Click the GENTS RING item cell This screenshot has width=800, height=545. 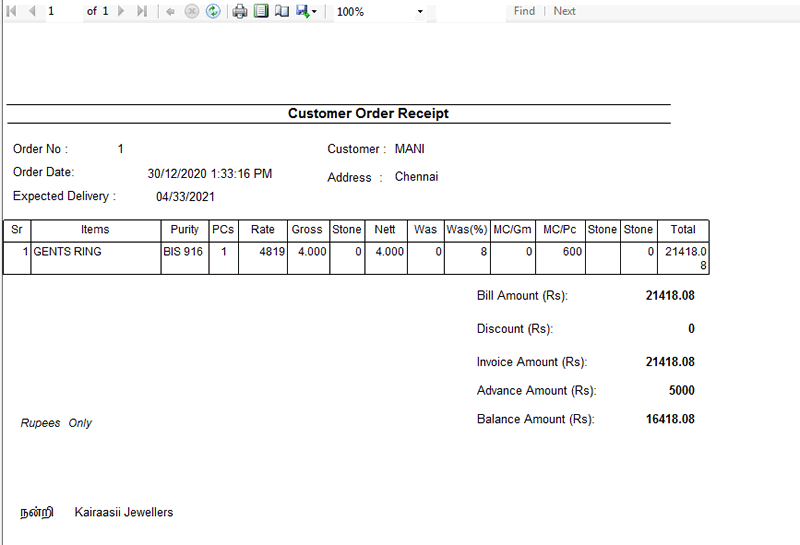[96, 258]
